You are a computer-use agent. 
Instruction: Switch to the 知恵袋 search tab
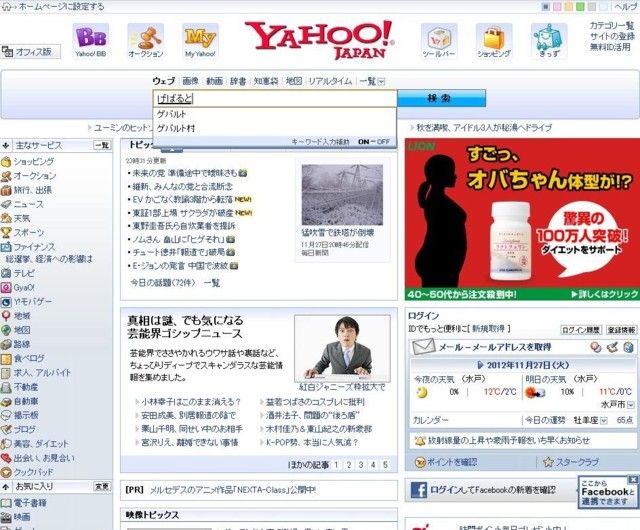click(266, 81)
